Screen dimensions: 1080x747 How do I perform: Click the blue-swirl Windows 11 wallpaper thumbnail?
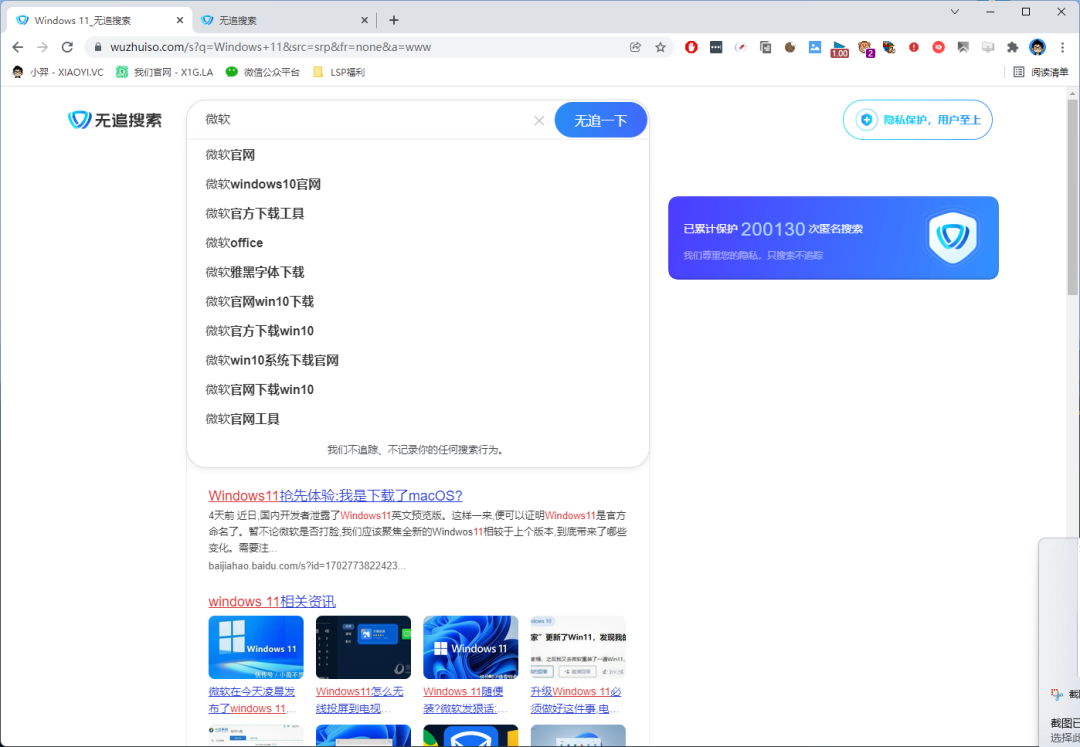click(470, 647)
